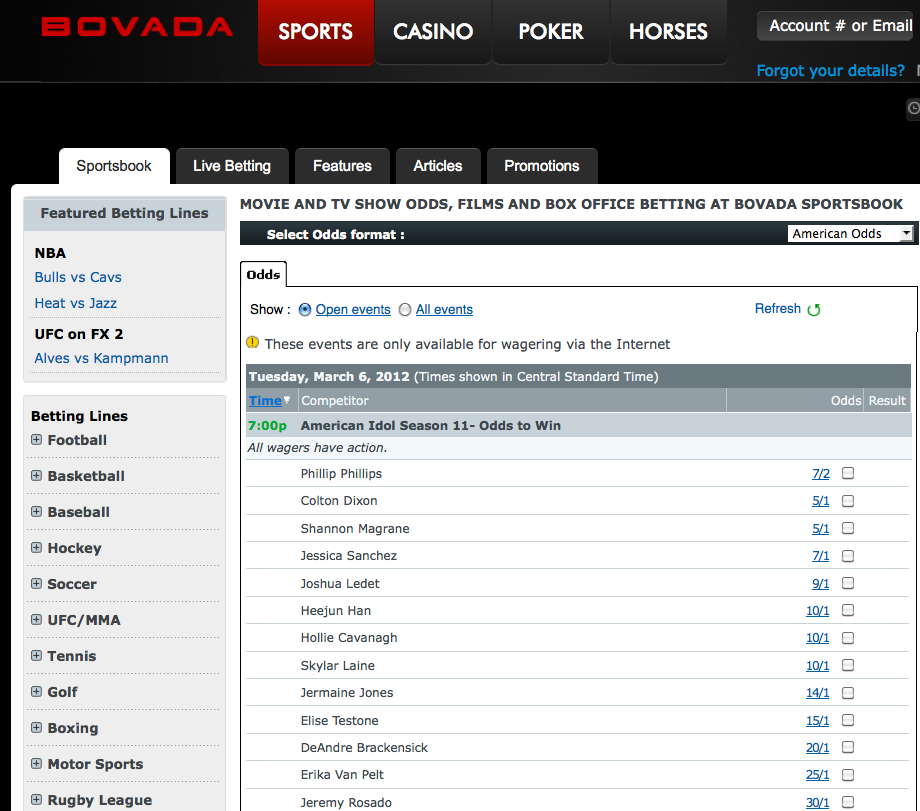
Task: Open the Bulls vs Cavs betting line
Action: [x=78, y=277]
